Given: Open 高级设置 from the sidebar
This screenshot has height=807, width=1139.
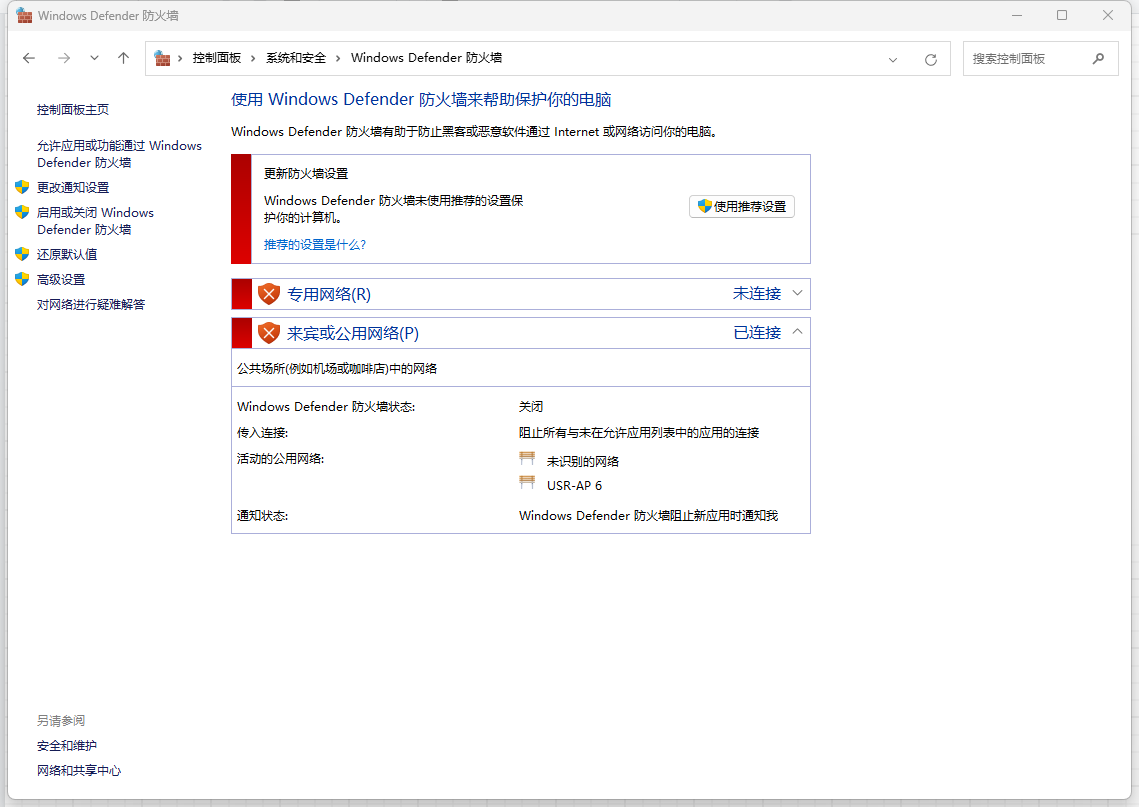Looking at the screenshot, I should [61, 279].
